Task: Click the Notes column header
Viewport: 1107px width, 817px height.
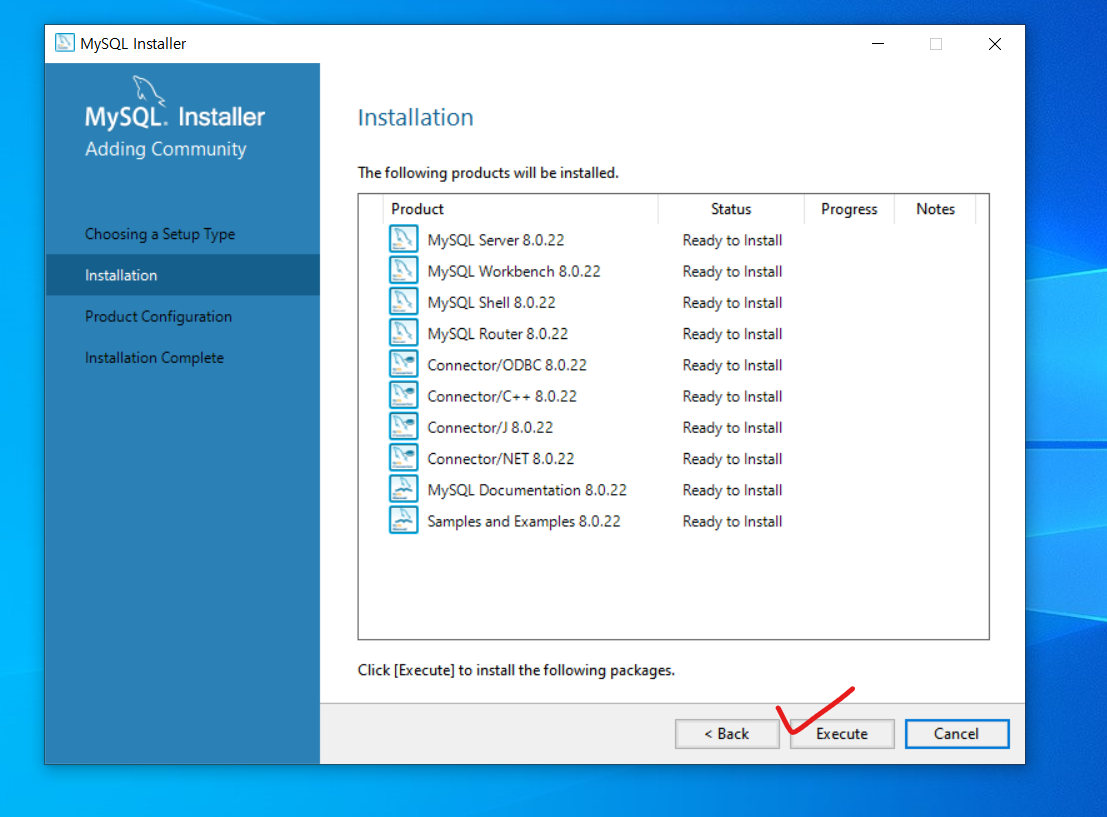Action: tap(935, 209)
